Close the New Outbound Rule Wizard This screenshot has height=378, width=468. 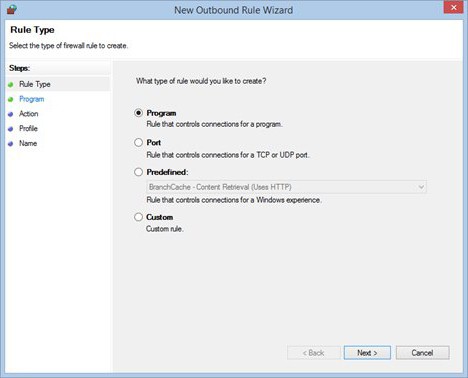pos(453,7)
